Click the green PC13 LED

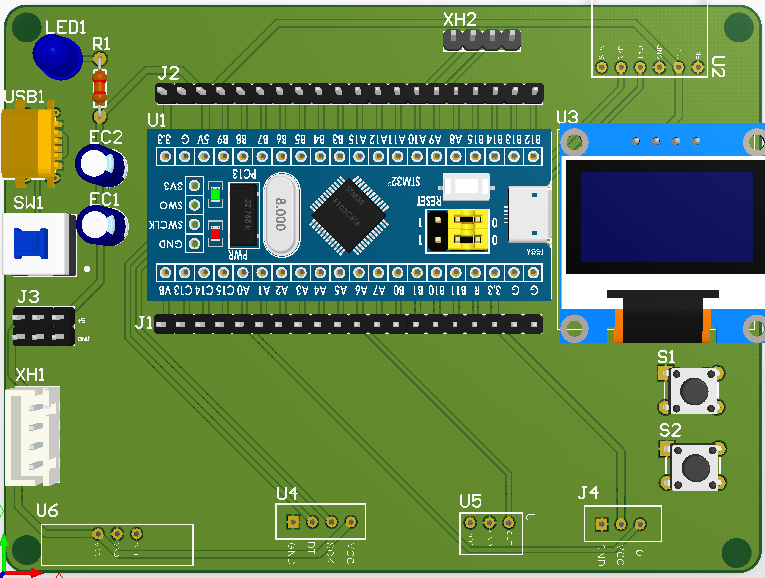pos(215,195)
